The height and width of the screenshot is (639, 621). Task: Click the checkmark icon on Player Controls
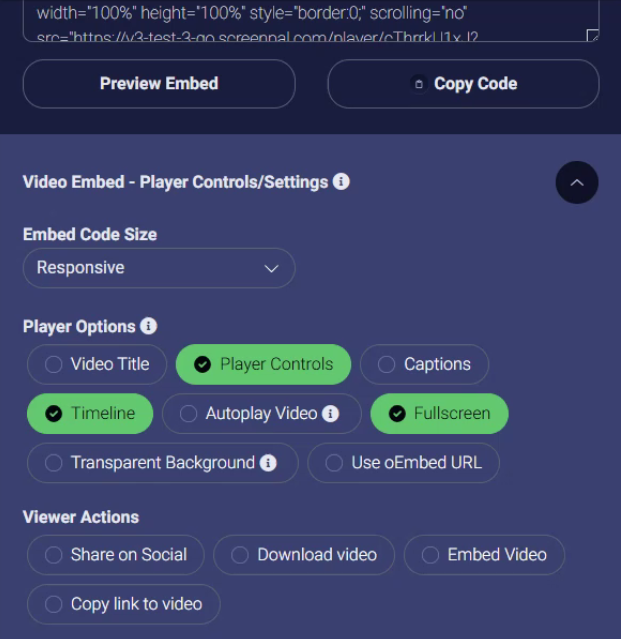[203, 364]
